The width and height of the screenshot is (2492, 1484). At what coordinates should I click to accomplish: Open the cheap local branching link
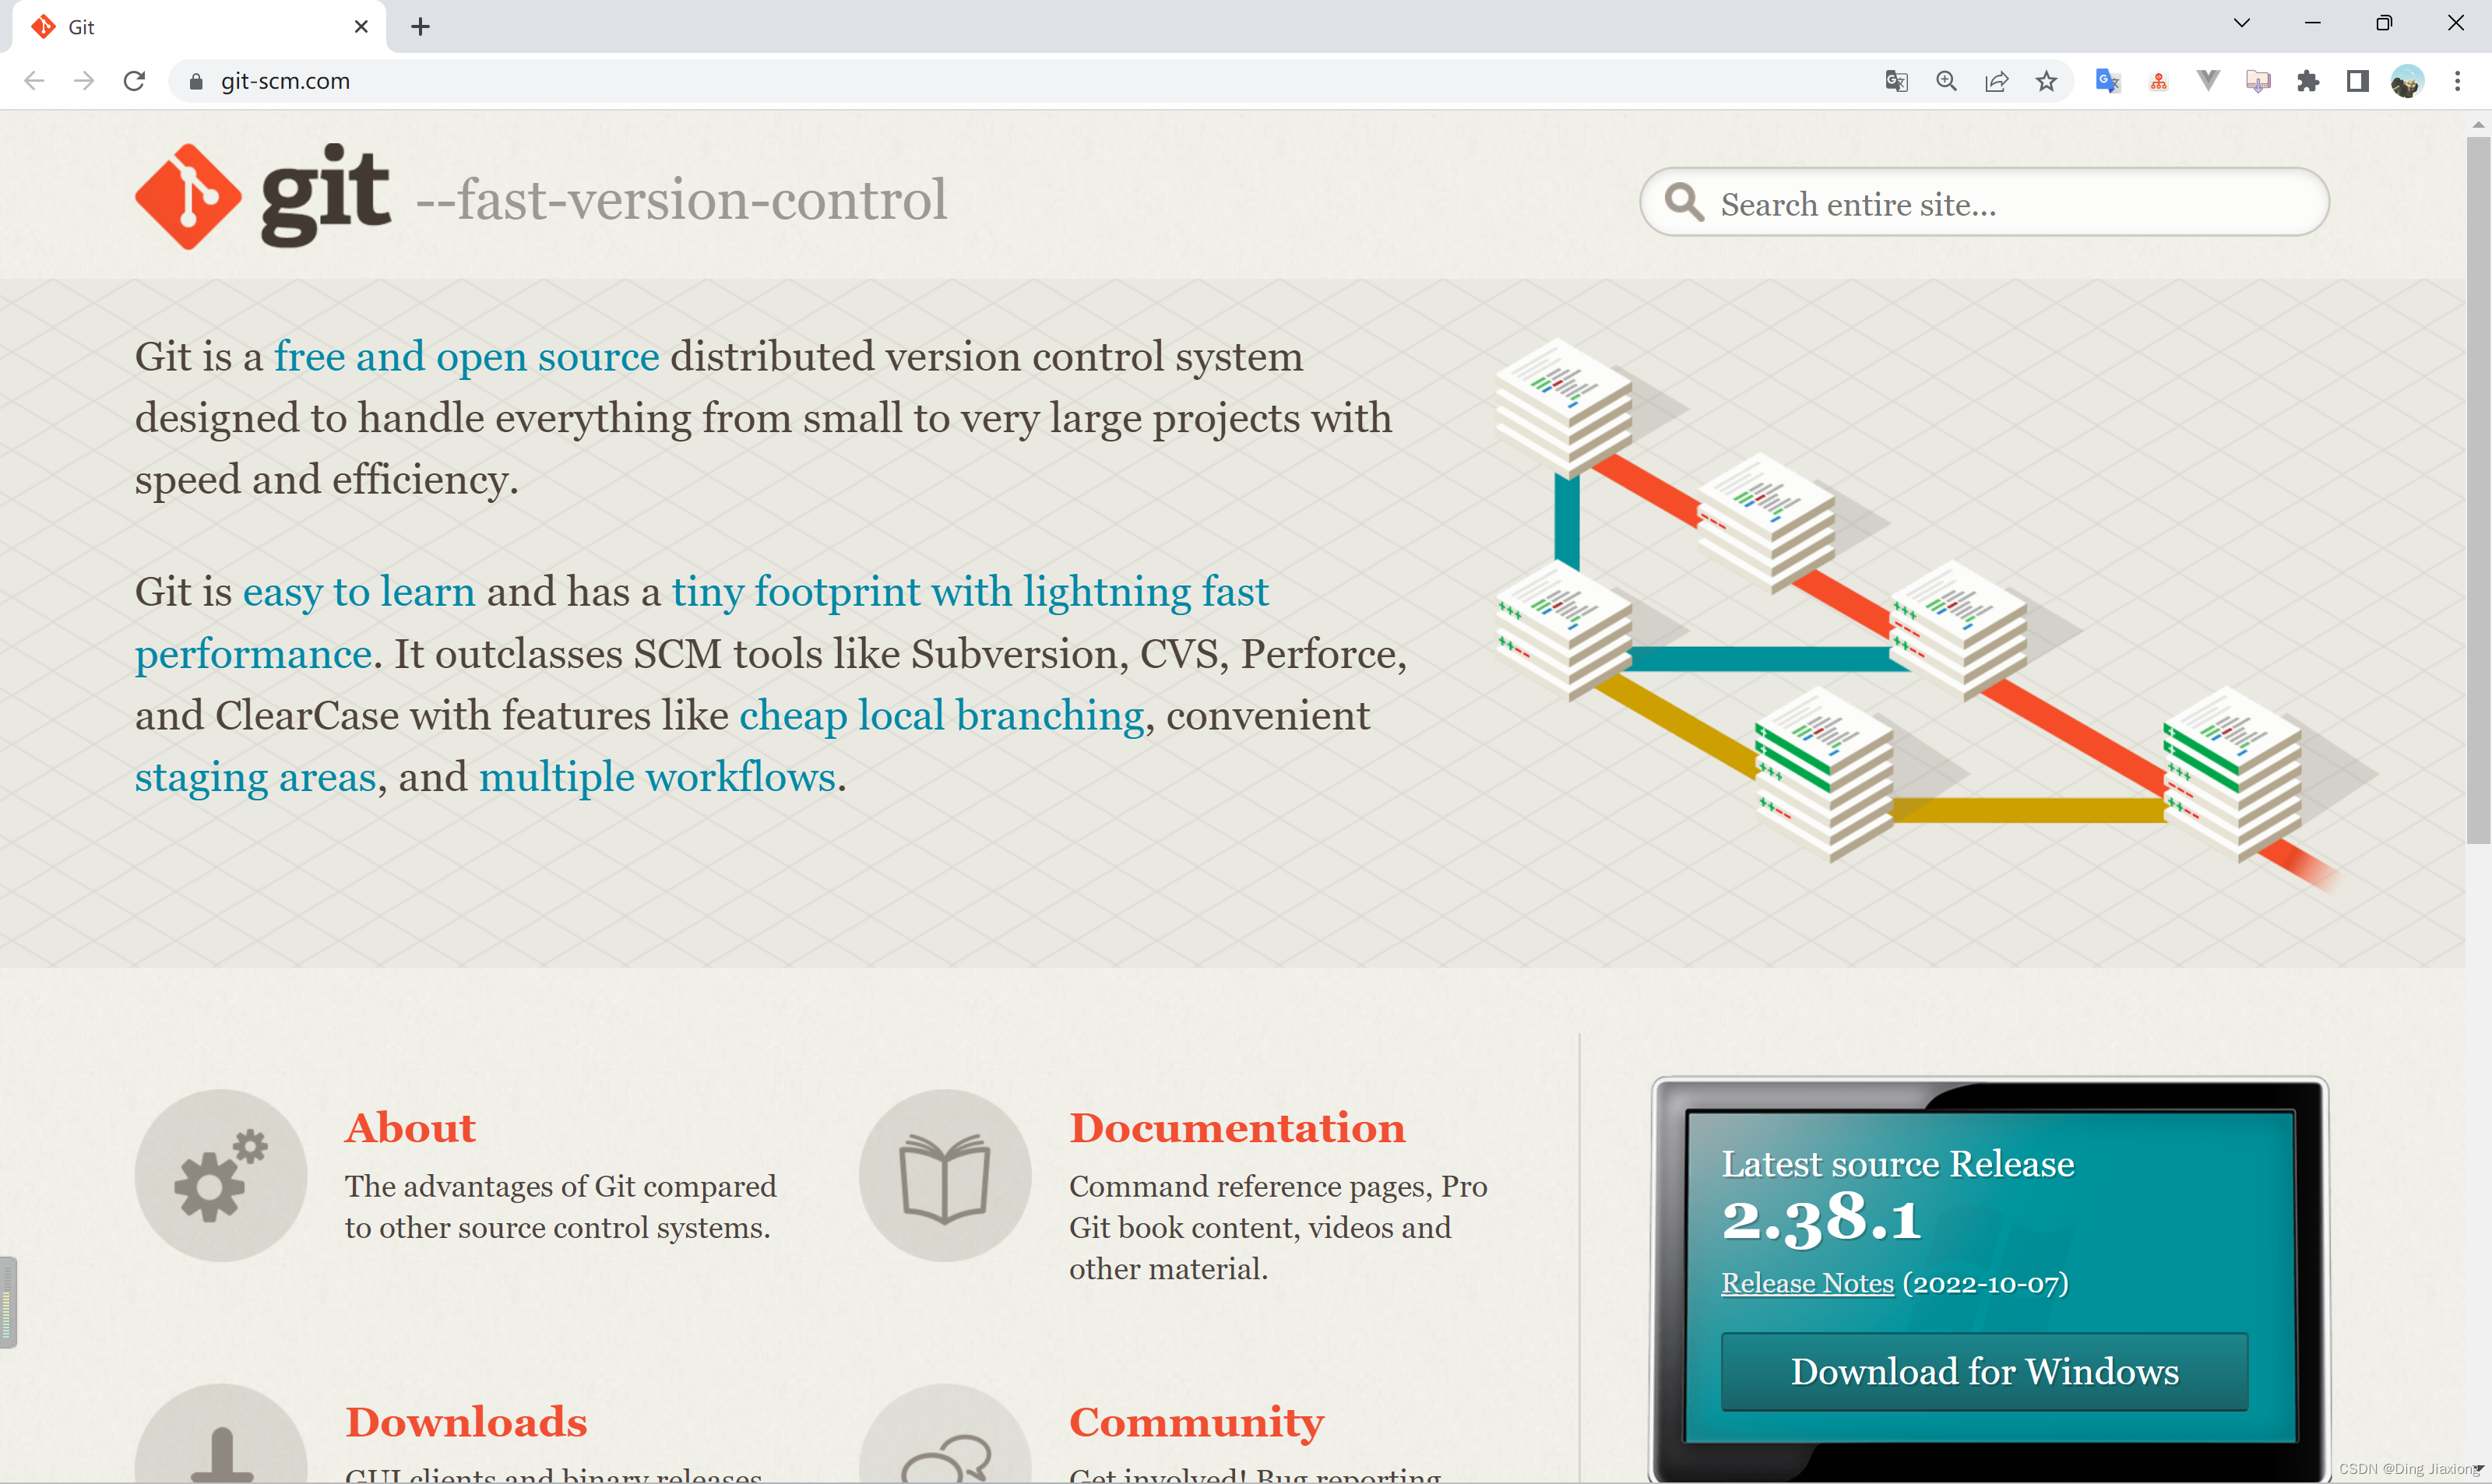point(942,715)
